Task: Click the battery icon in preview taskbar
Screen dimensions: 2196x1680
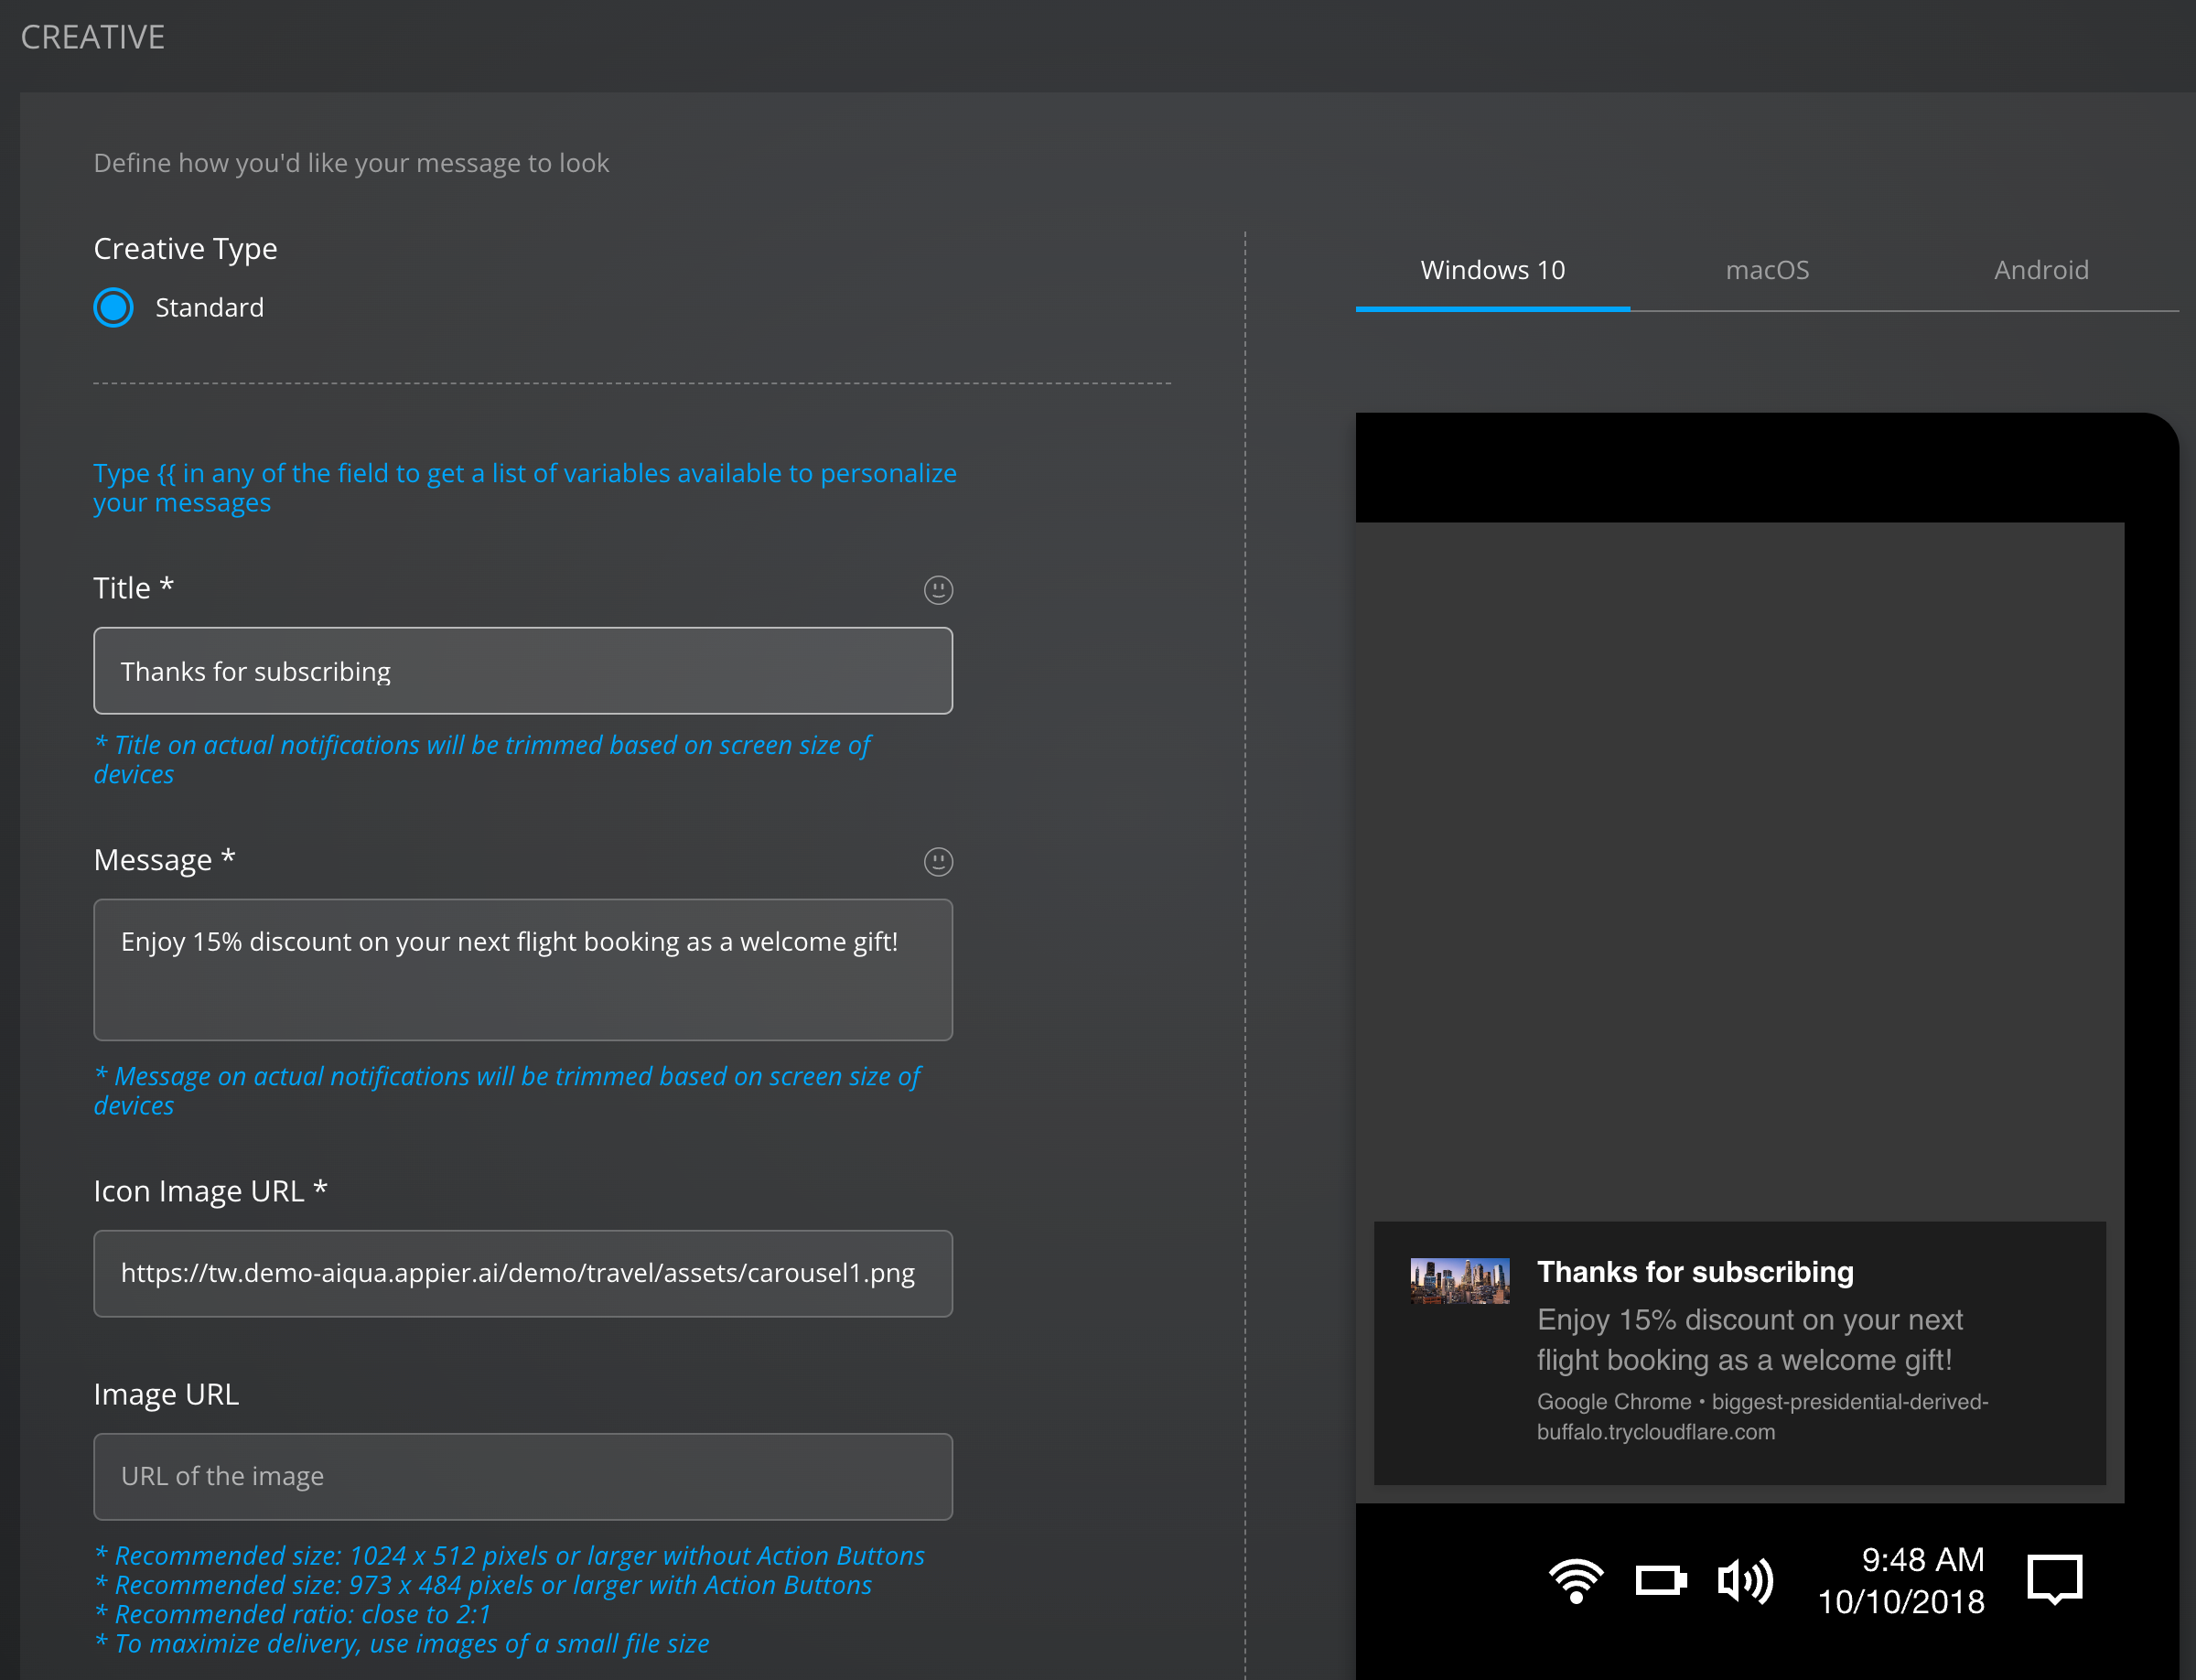Action: [1660, 1580]
